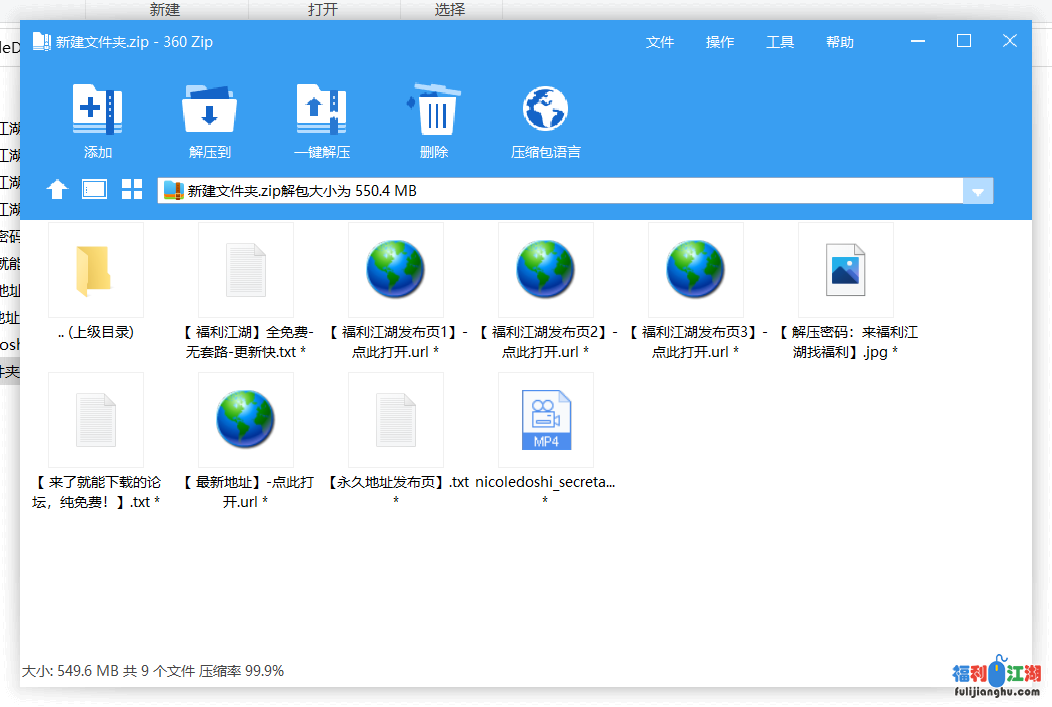Open the 操作 menu
The height and width of the screenshot is (707, 1052).
click(x=720, y=42)
